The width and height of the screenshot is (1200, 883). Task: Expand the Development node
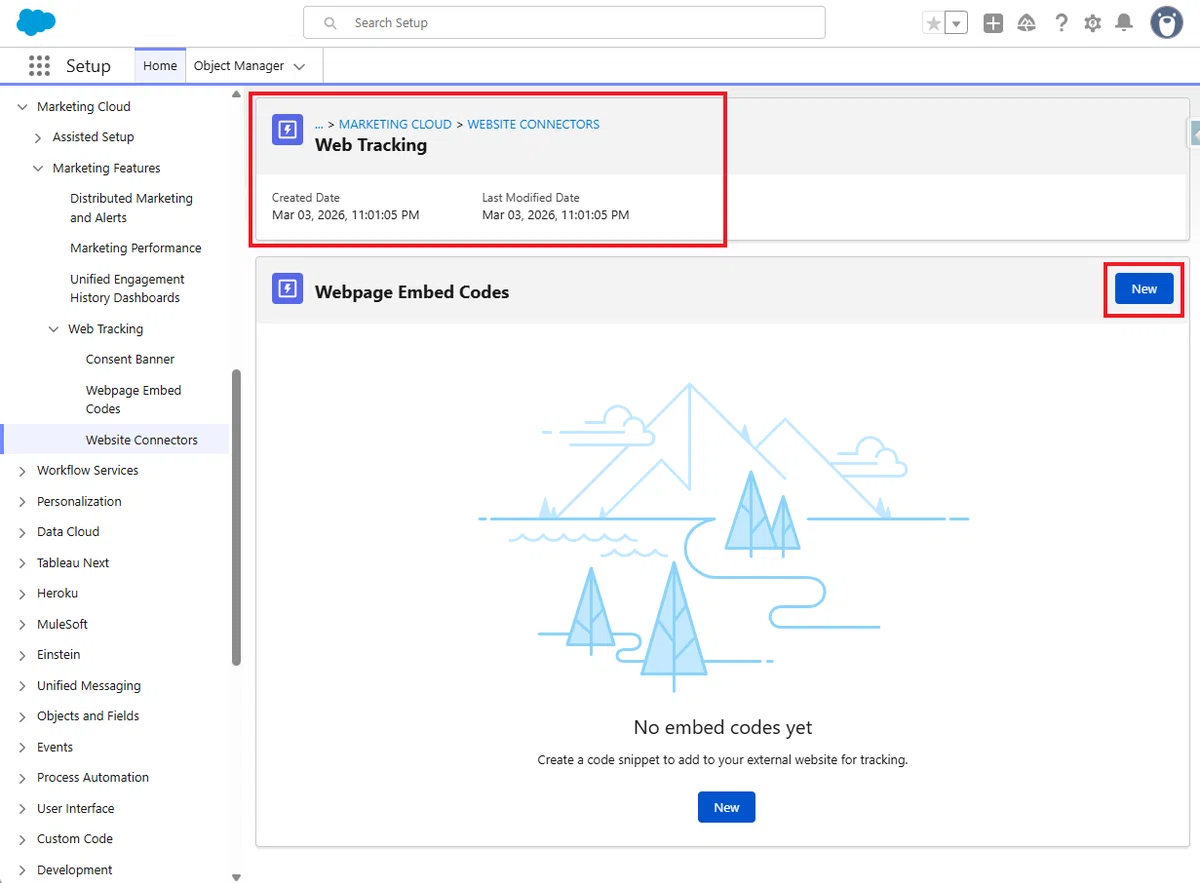pos(23,871)
